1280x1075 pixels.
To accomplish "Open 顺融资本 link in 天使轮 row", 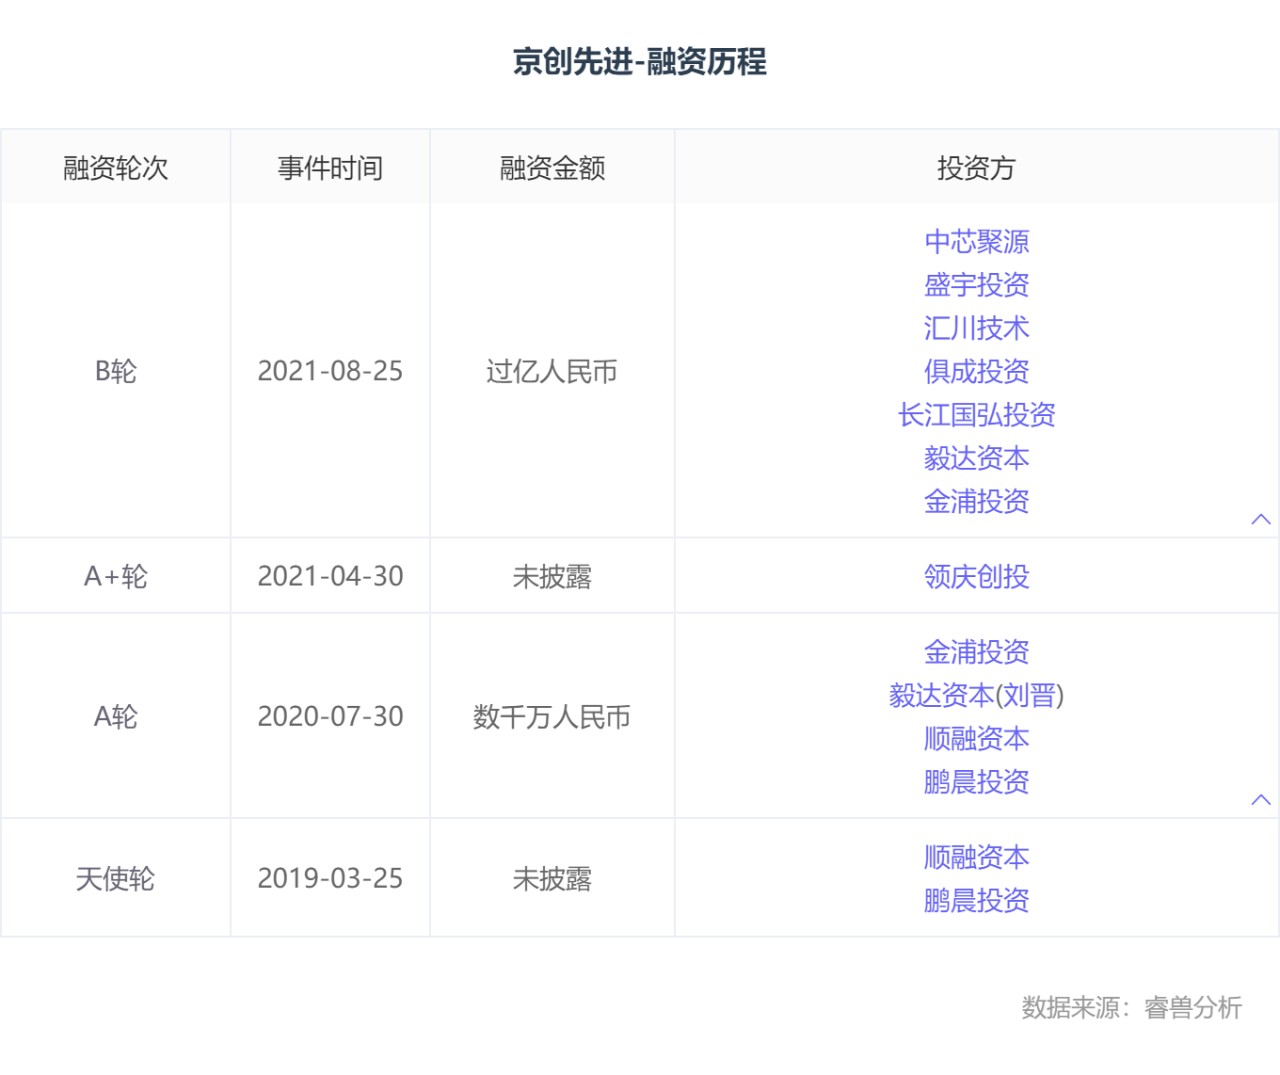I will (976, 857).
